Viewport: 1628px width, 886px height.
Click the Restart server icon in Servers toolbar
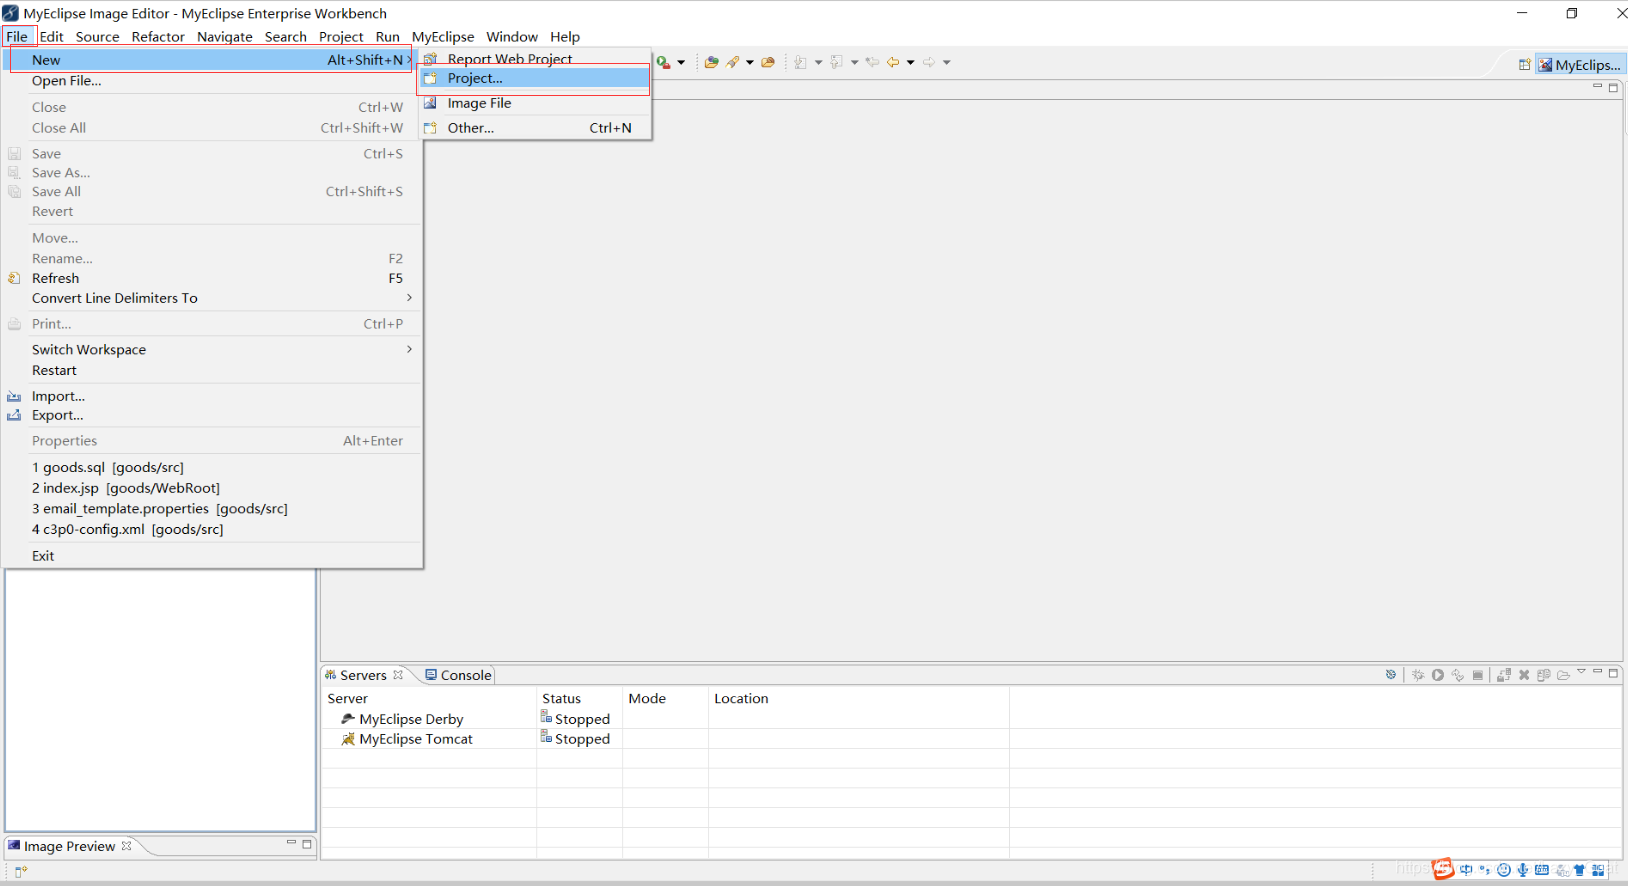1458,675
